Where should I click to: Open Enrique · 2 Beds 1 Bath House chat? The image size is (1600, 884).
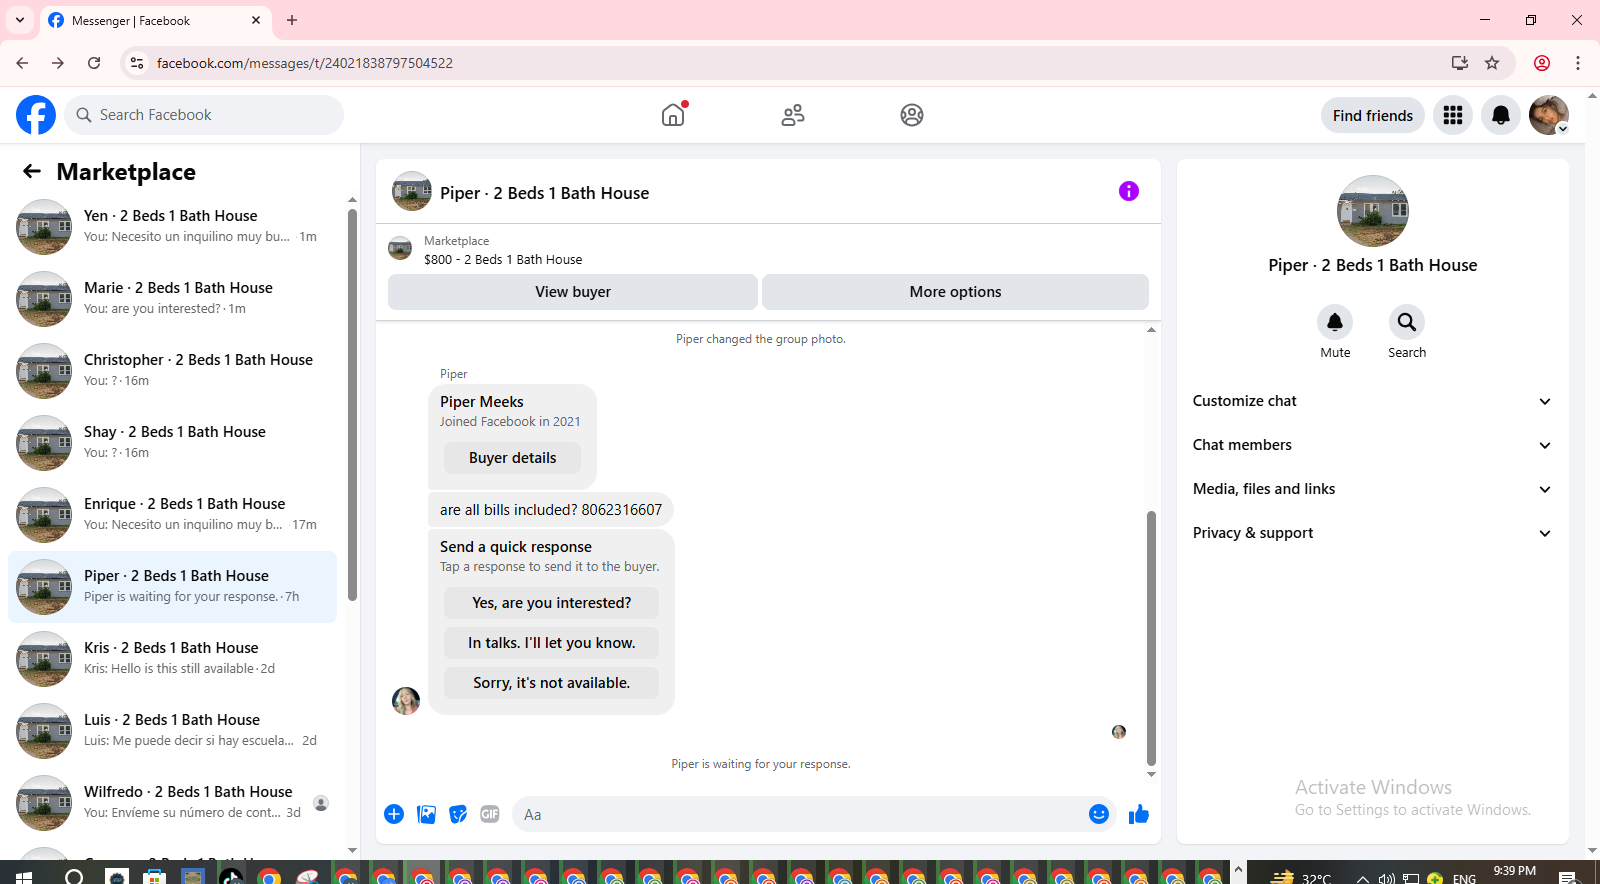tap(172, 515)
